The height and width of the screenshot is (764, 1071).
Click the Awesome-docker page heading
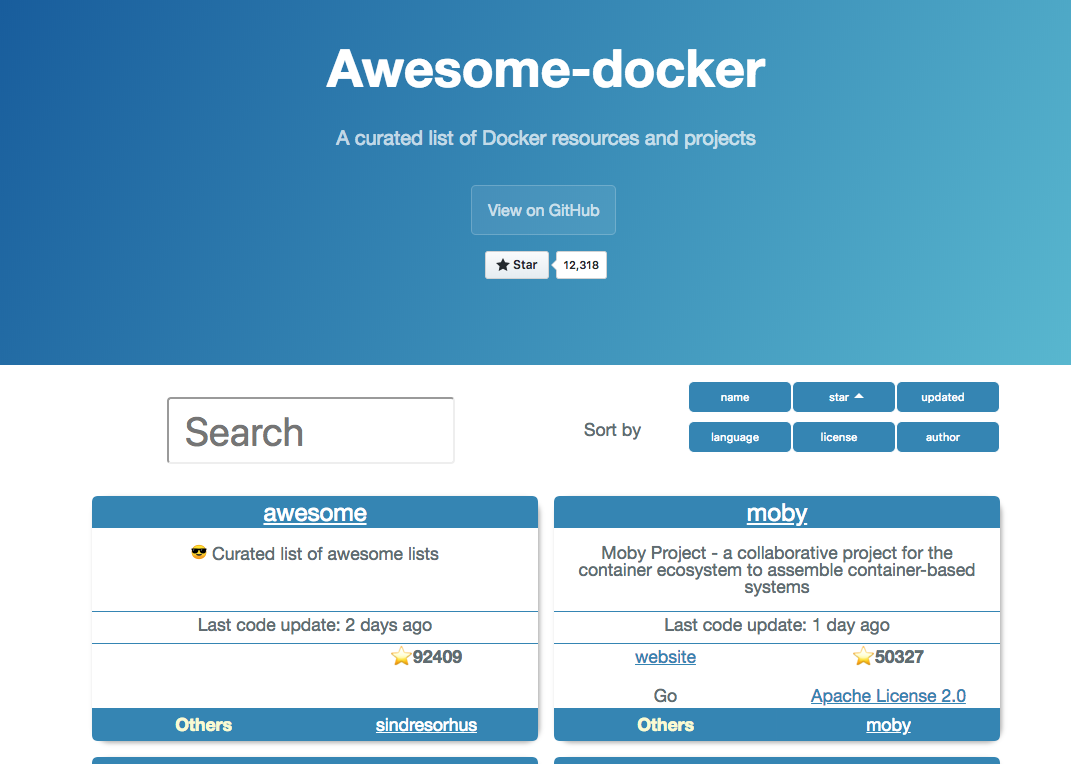click(546, 70)
